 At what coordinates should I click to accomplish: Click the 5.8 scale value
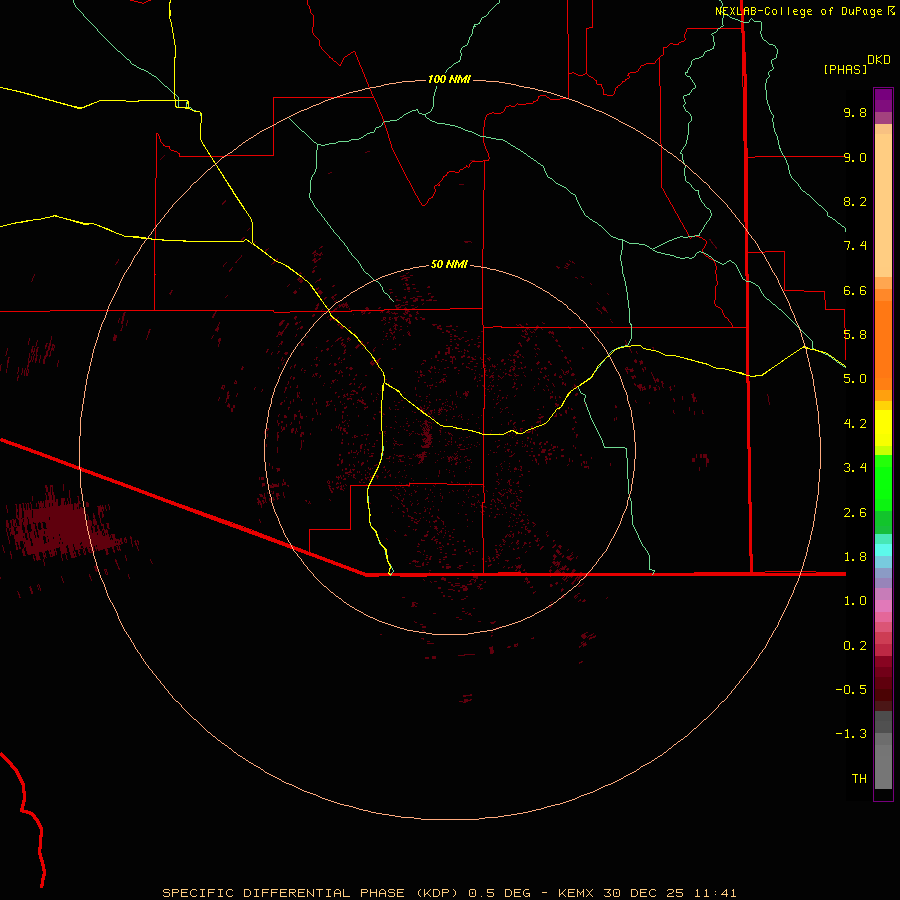pyautogui.click(x=855, y=335)
